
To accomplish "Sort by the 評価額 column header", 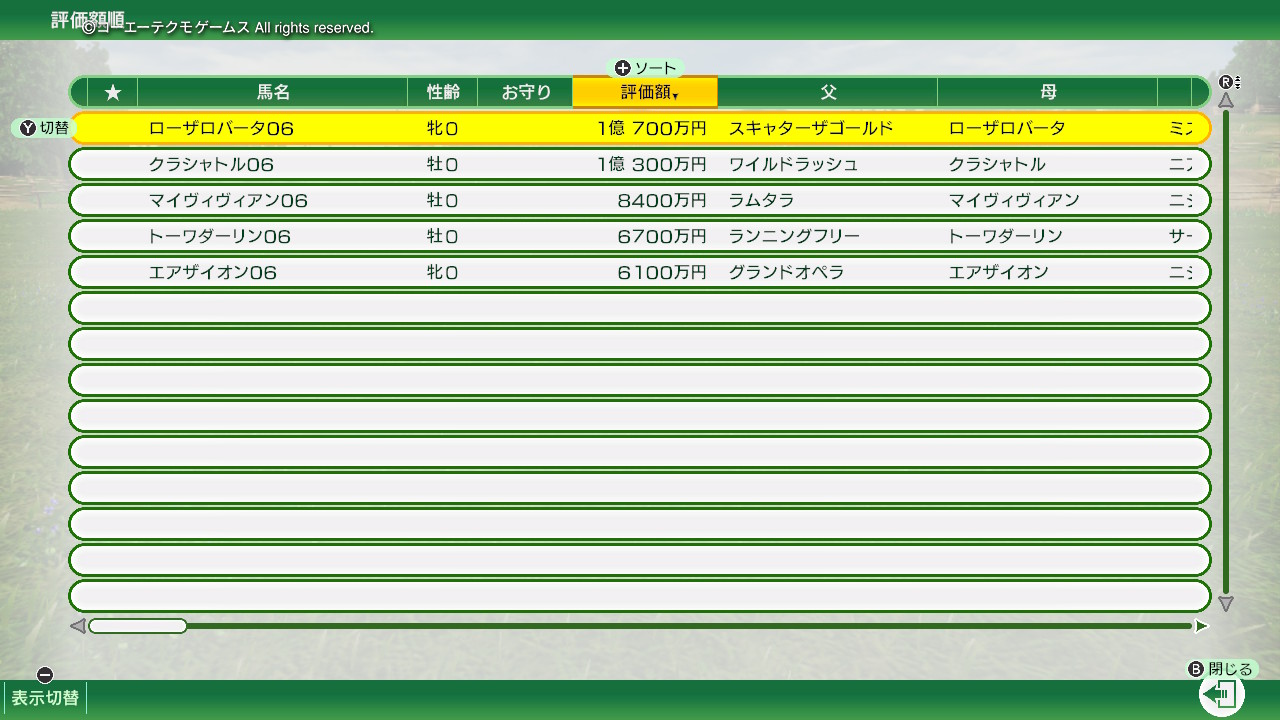I will pos(645,92).
